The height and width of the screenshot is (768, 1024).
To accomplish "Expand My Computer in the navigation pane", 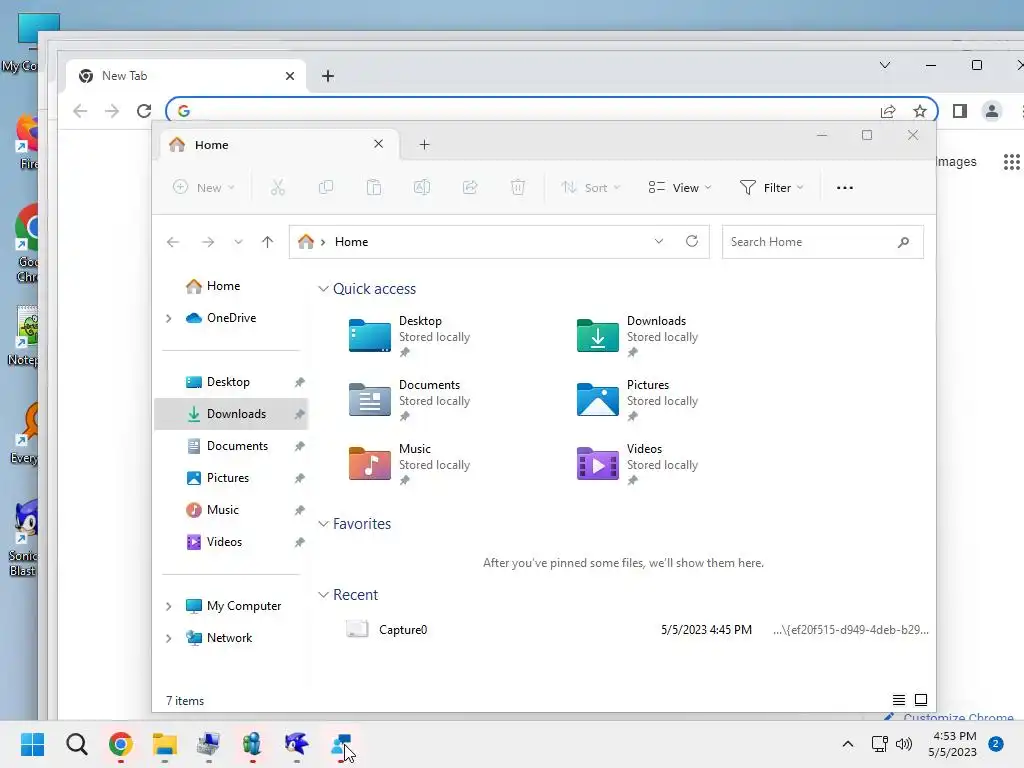I will click(168, 606).
